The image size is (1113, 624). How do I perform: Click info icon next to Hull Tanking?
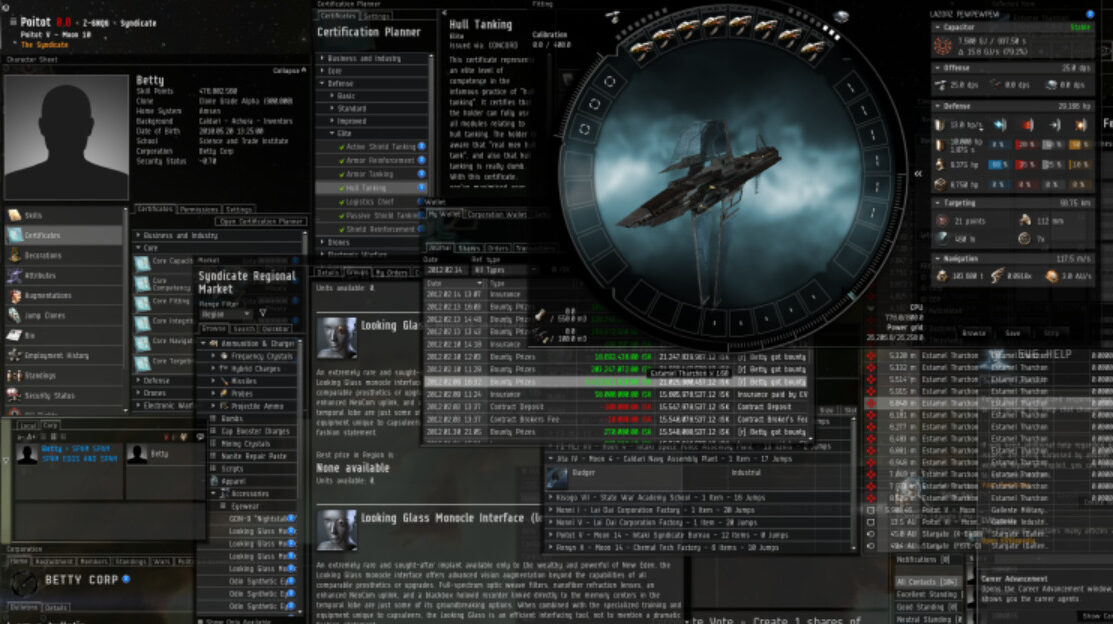pyautogui.click(x=421, y=188)
